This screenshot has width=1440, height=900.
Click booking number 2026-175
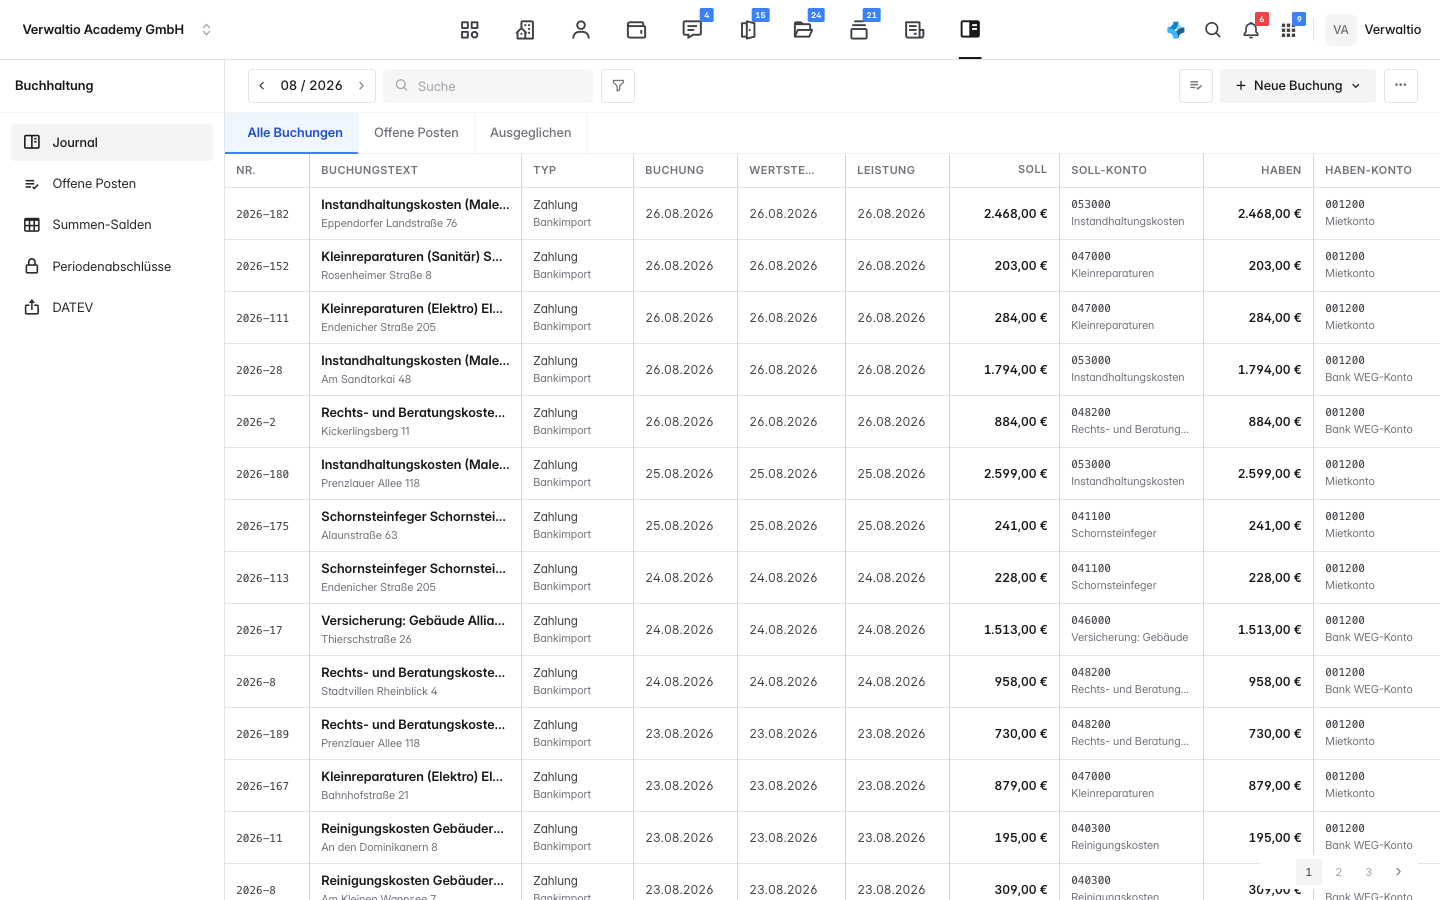[263, 527]
